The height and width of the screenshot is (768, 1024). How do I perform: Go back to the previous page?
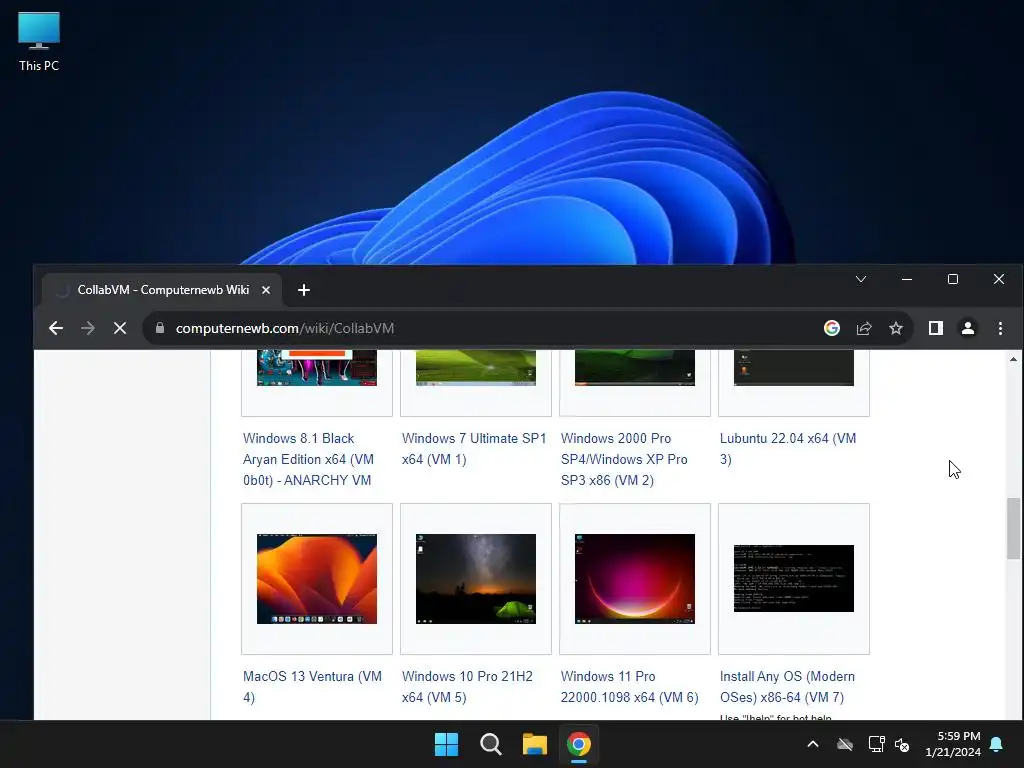point(56,328)
